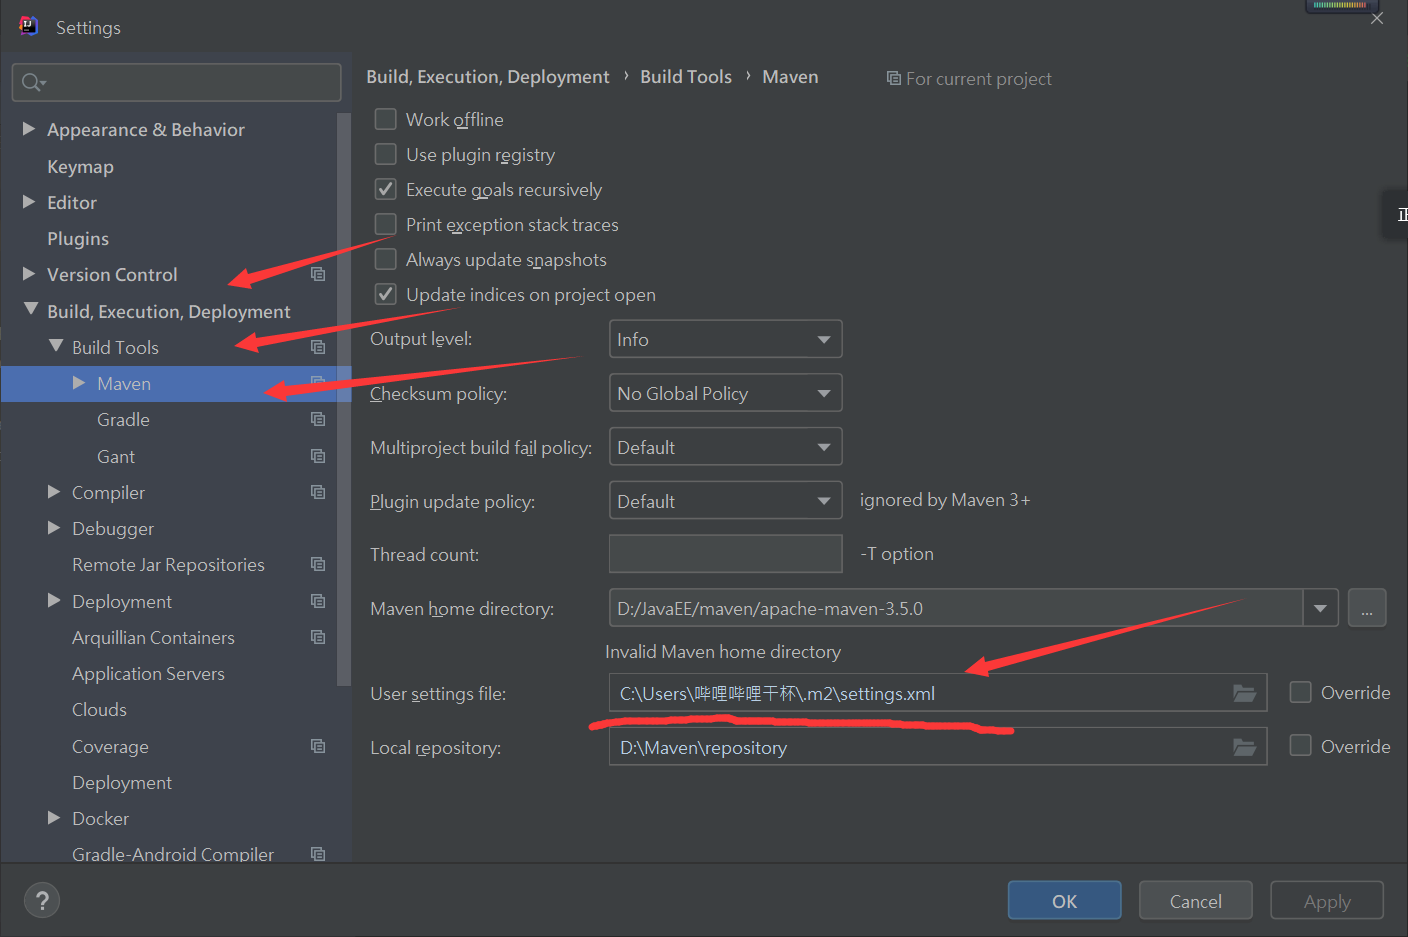Screen dimensions: 1408x937
Task: Click the project-level icon next to Compiler
Action: click(x=318, y=492)
